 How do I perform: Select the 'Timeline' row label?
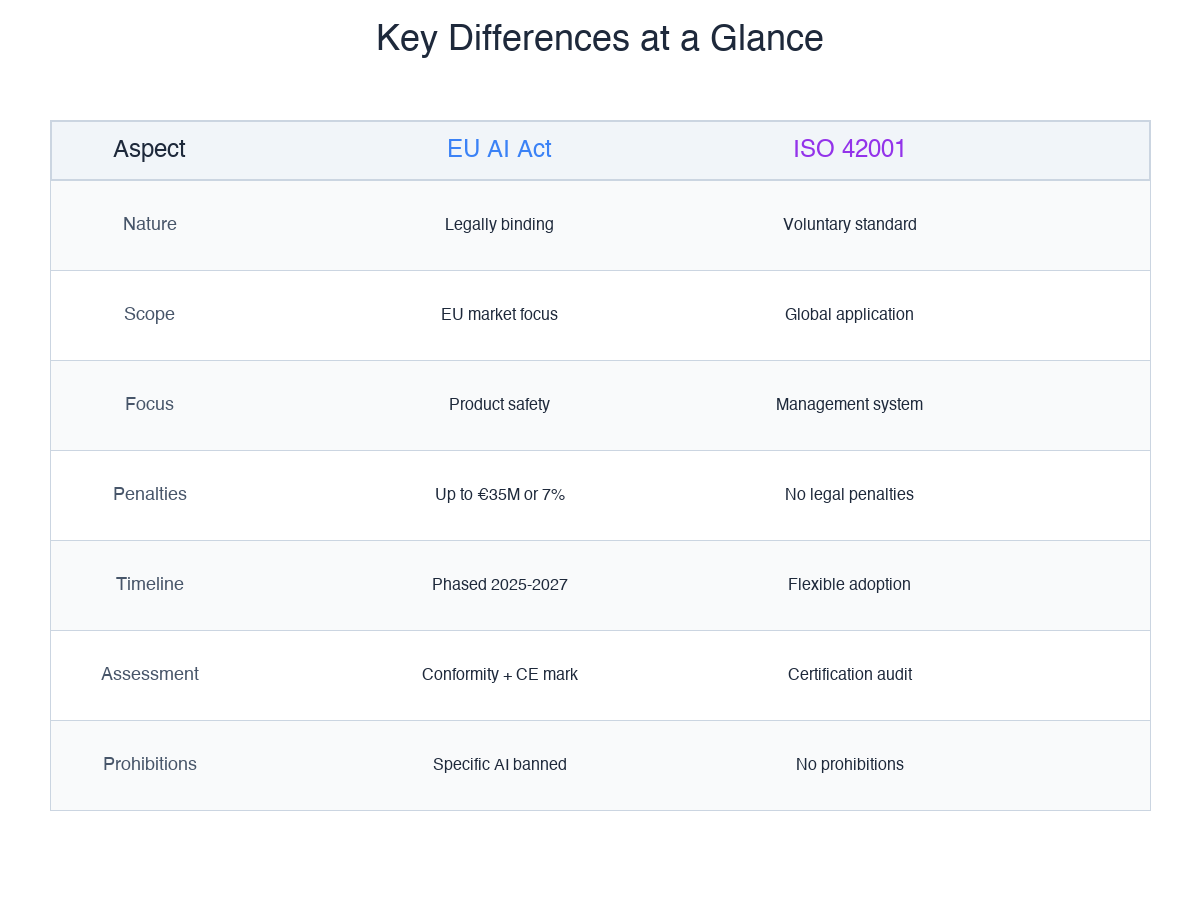[149, 584]
